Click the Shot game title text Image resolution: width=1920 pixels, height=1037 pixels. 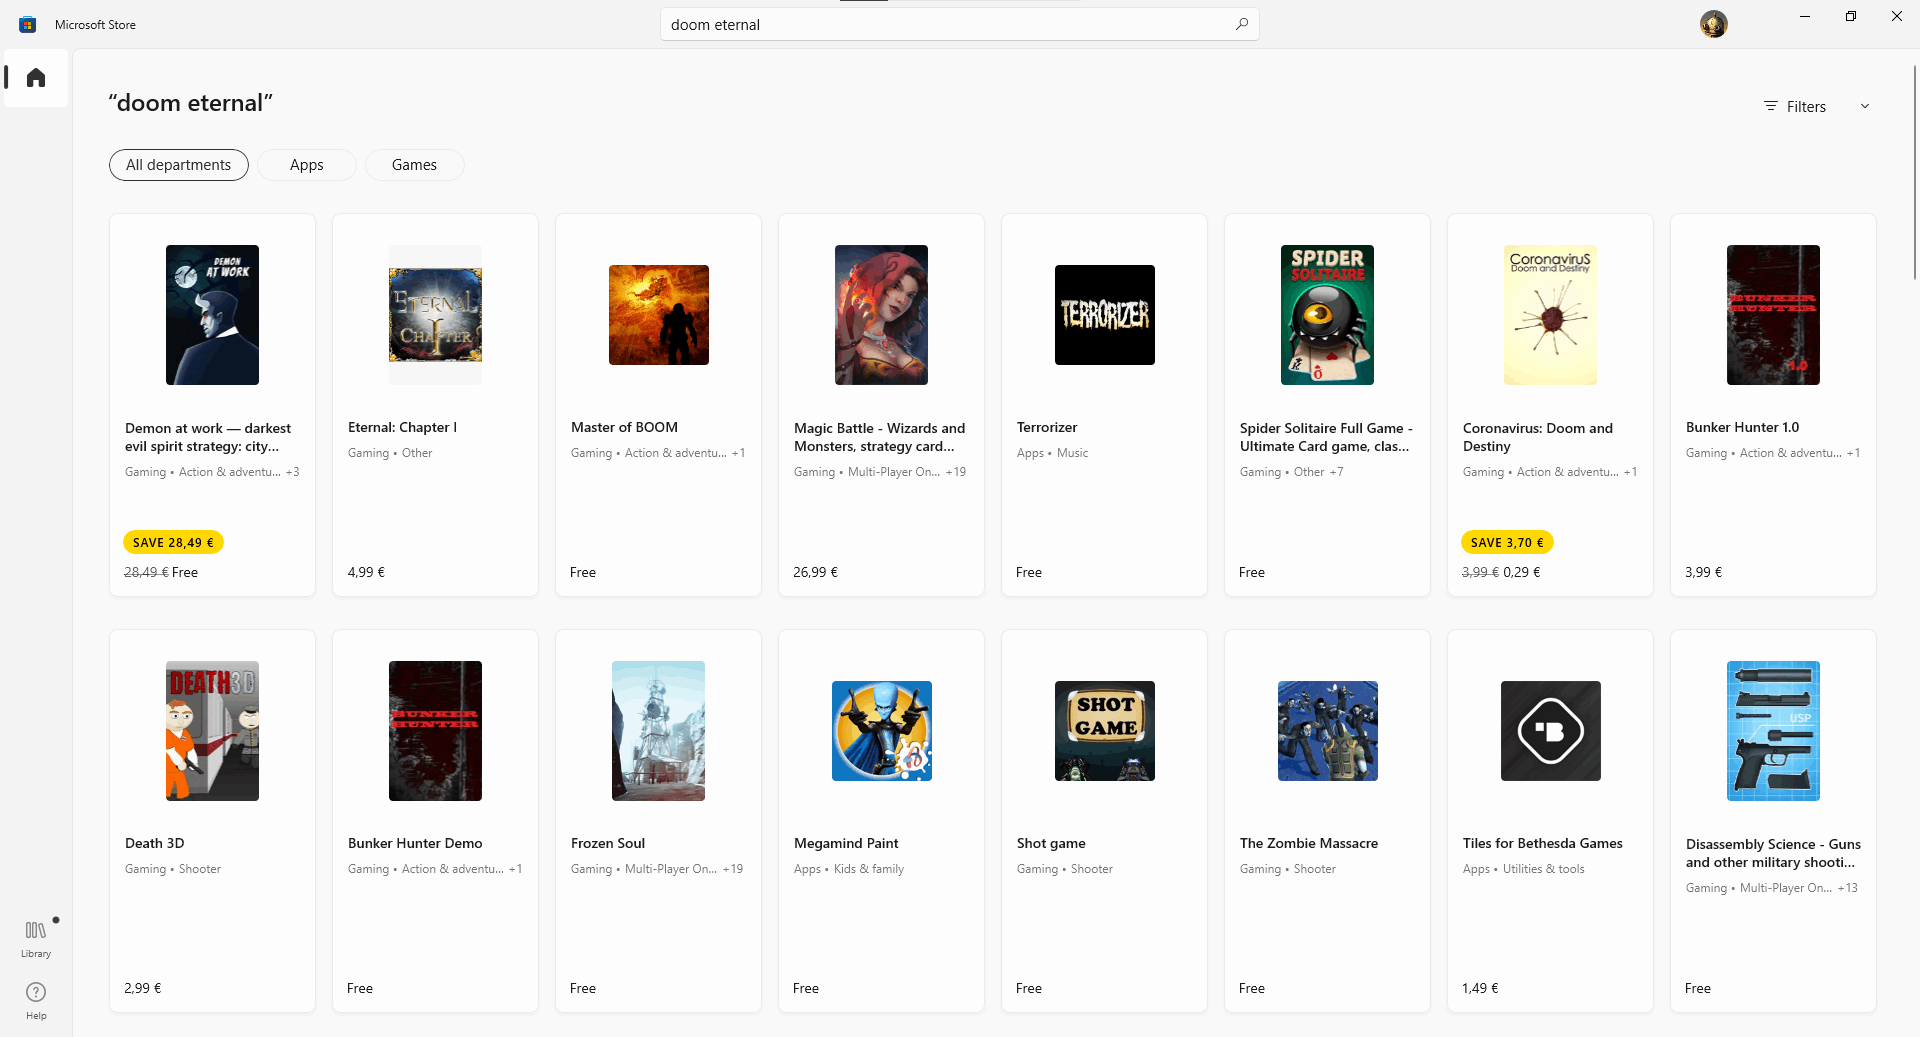click(x=1051, y=843)
